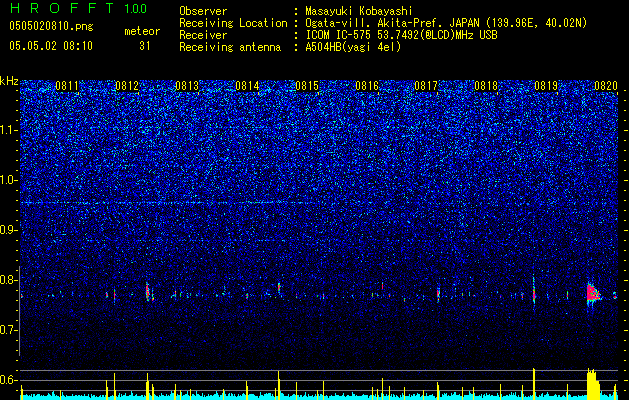The height and width of the screenshot is (400, 629).
Task: Click the 0813 time marker
Action: tap(187, 86)
